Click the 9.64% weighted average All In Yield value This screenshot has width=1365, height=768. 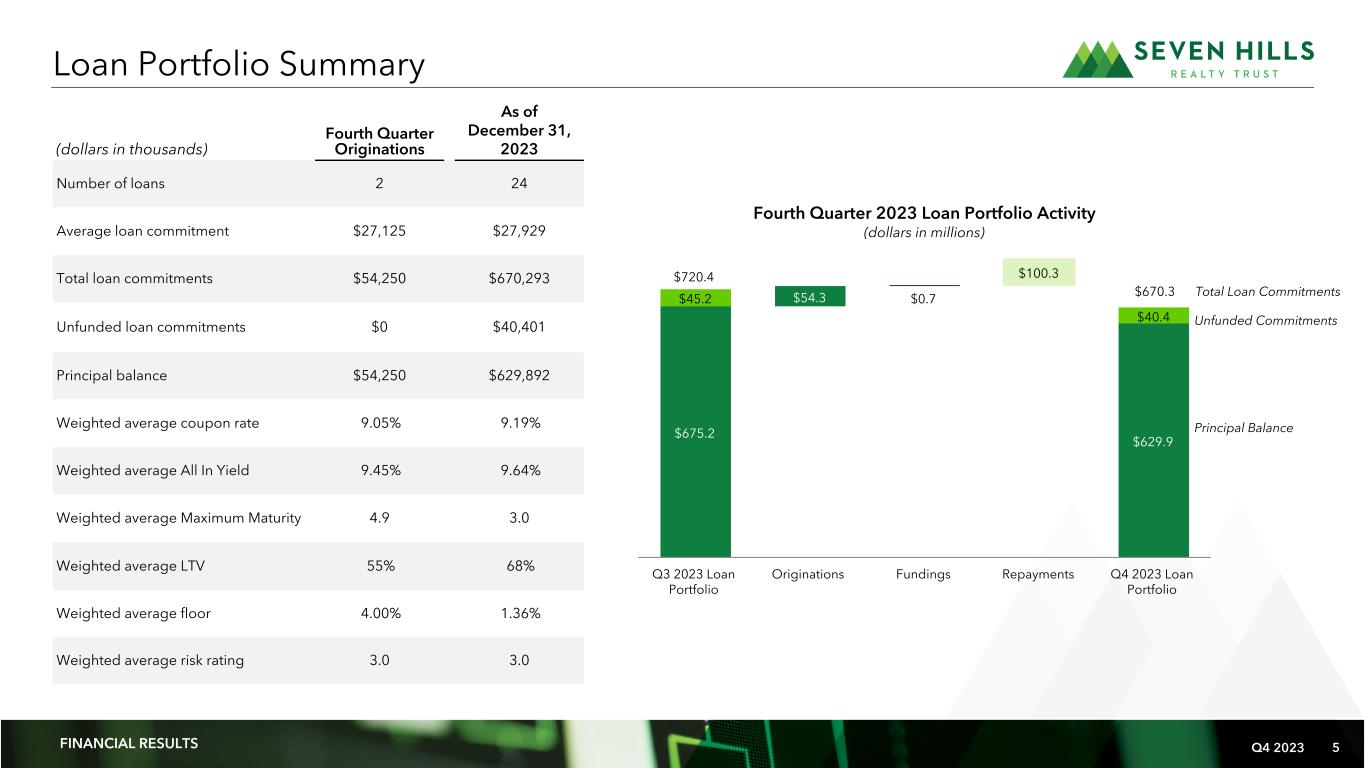[x=518, y=470]
